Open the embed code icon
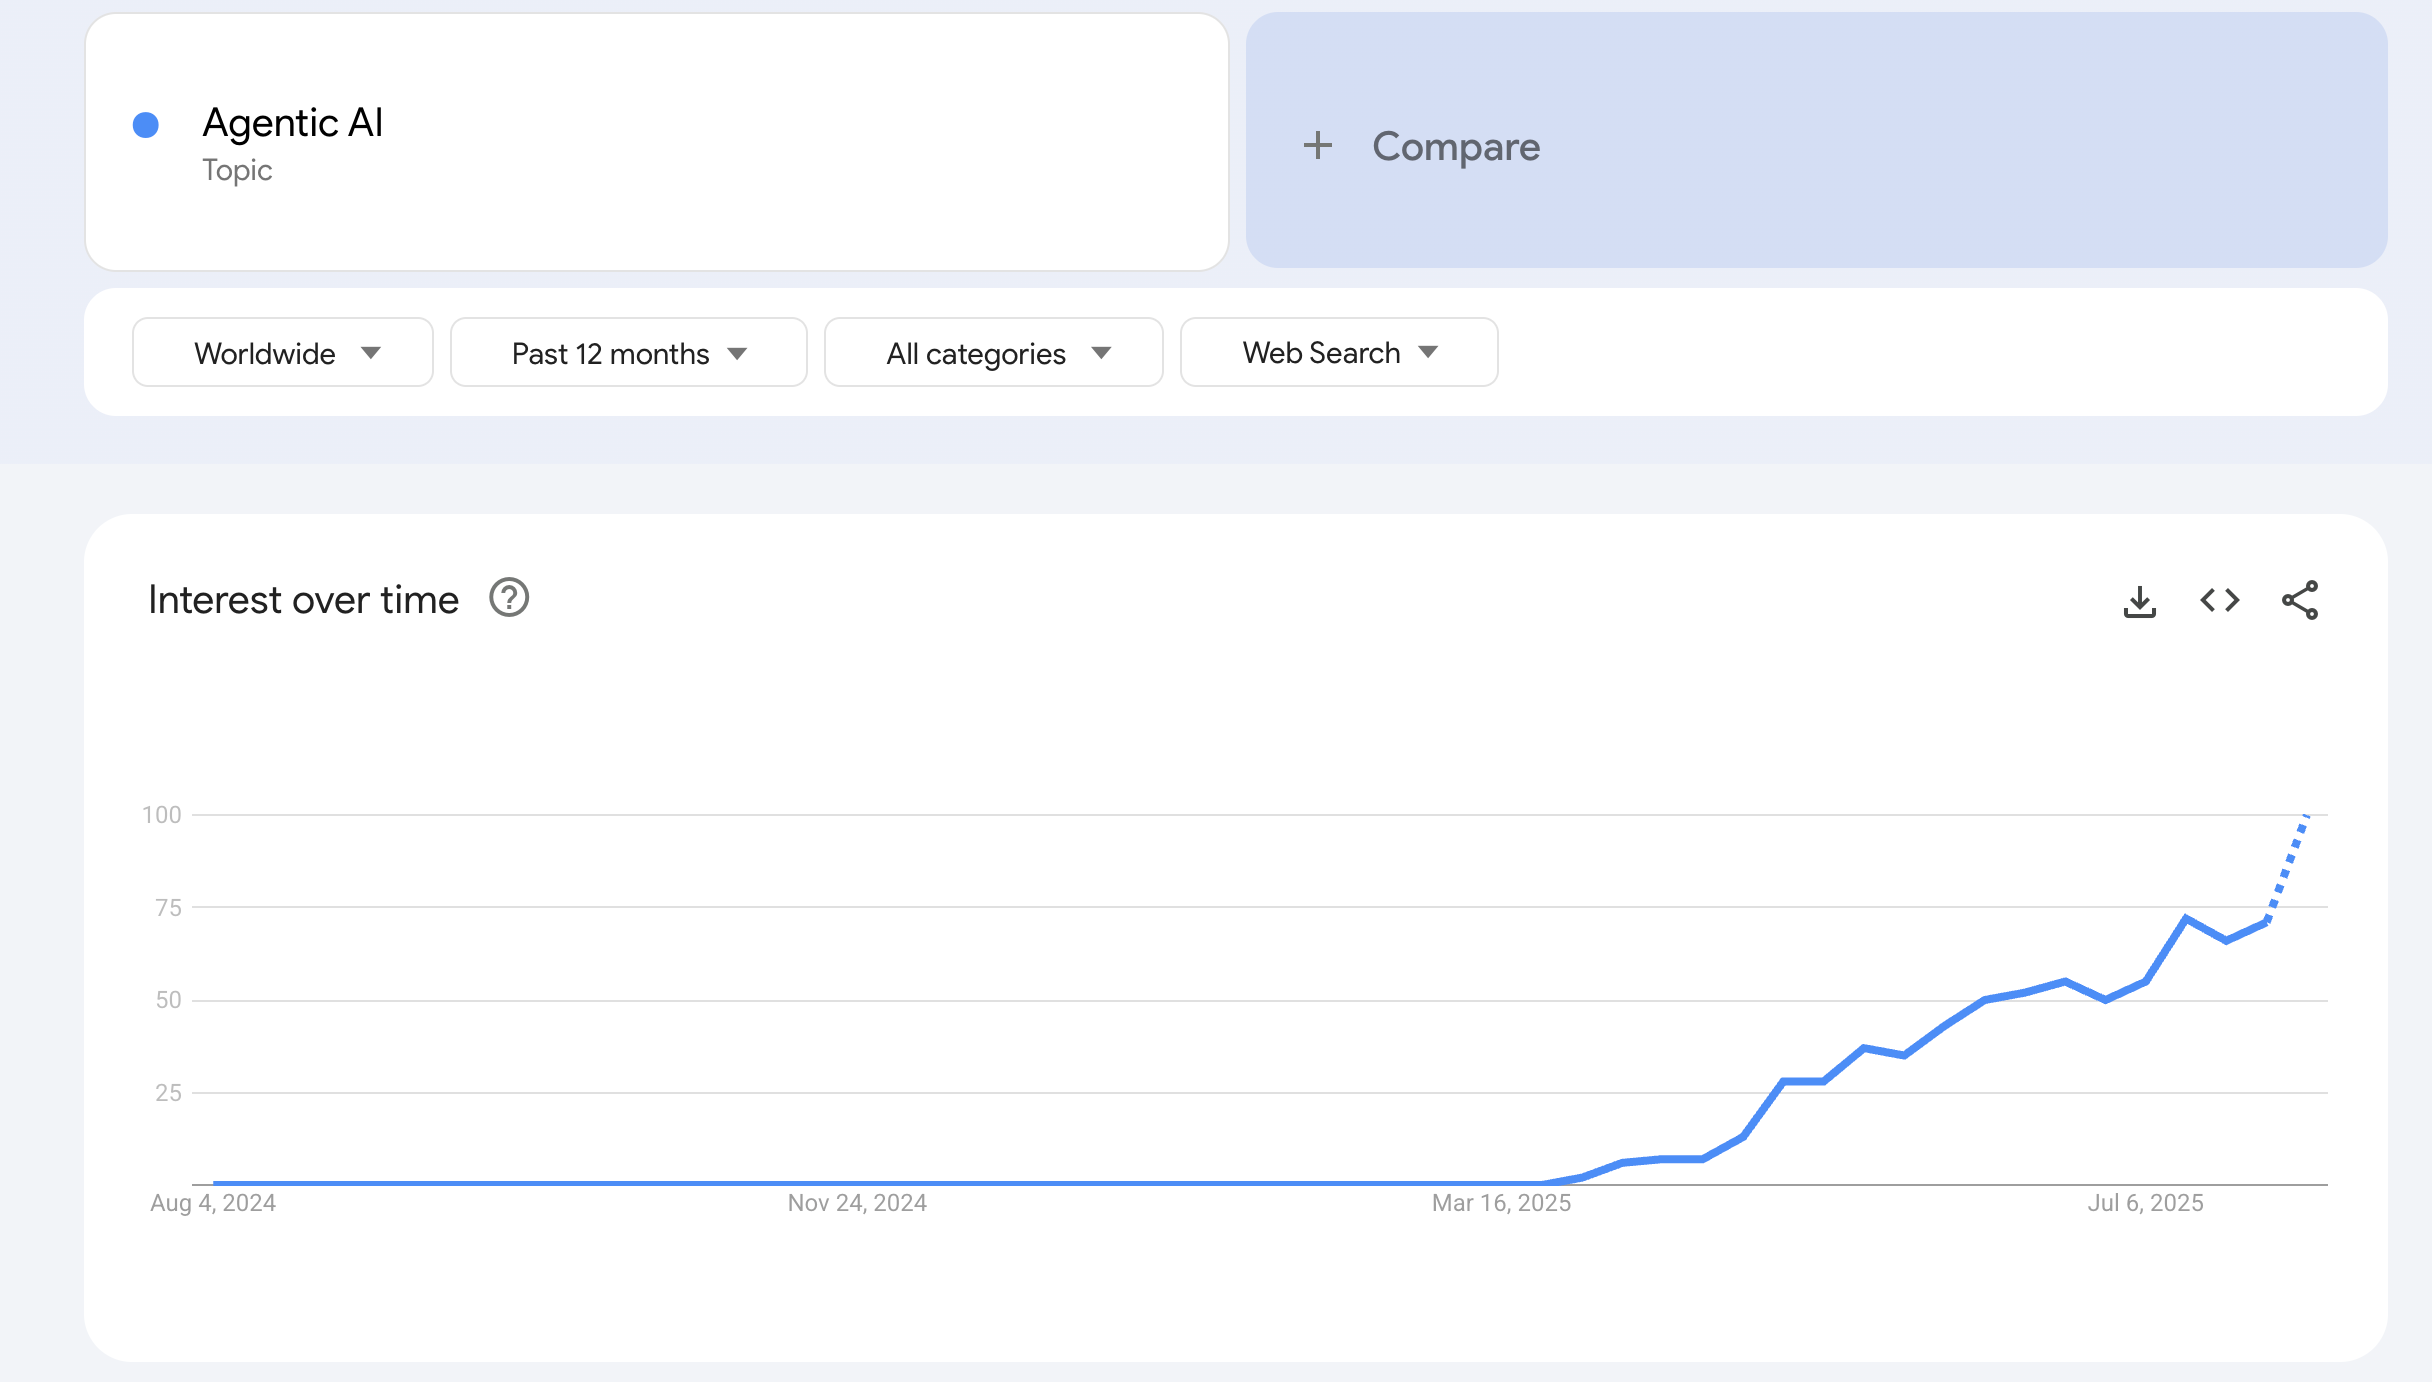This screenshot has height=1382, width=2432. (x=2219, y=600)
